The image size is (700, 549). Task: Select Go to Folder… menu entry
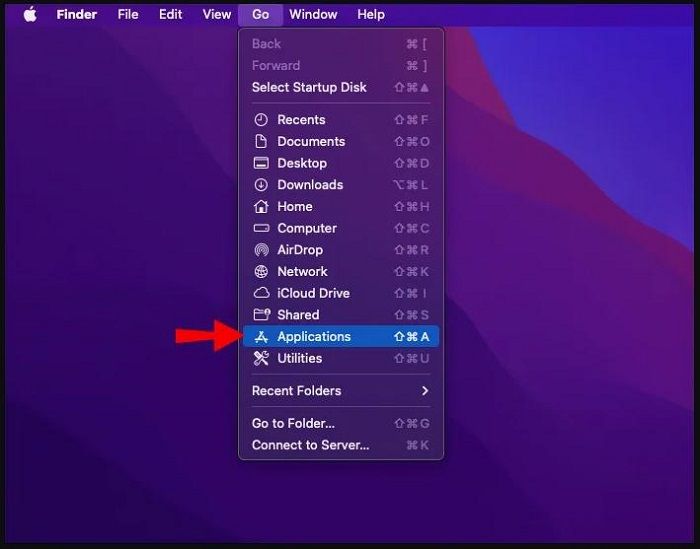(293, 424)
